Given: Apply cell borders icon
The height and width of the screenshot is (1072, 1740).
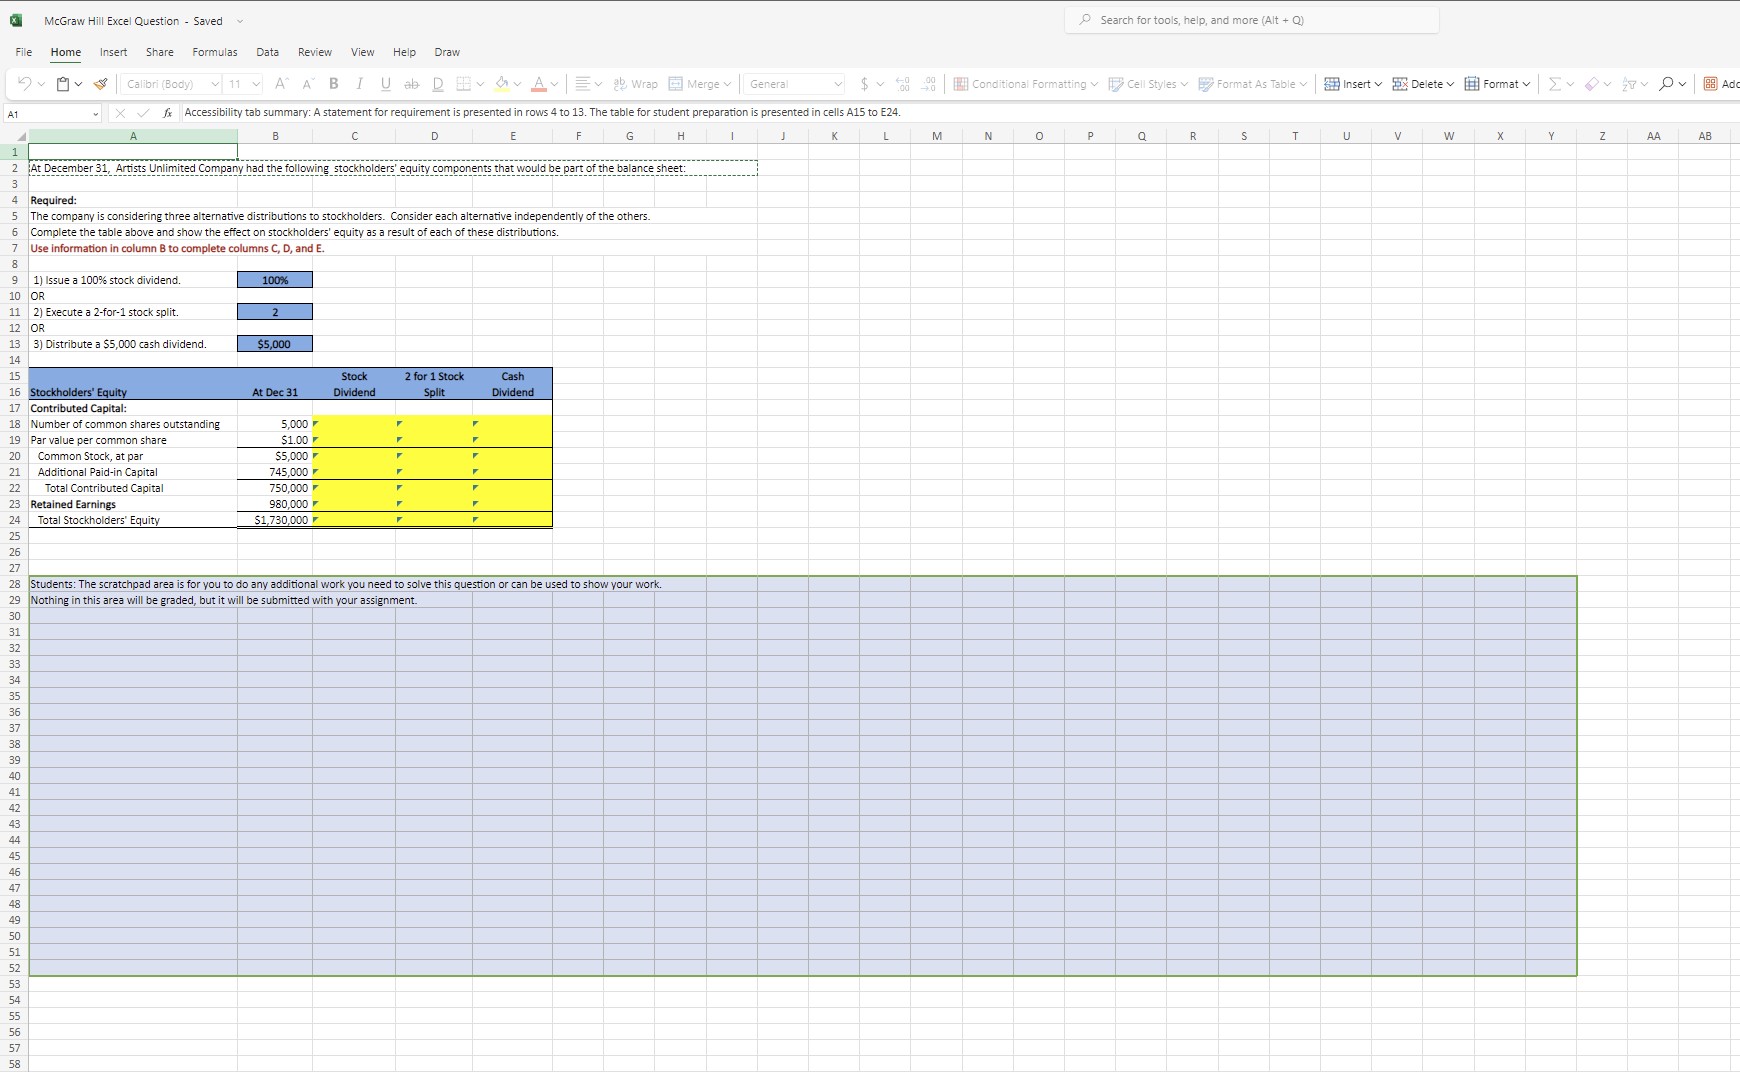Looking at the screenshot, I should [x=464, y=84].
